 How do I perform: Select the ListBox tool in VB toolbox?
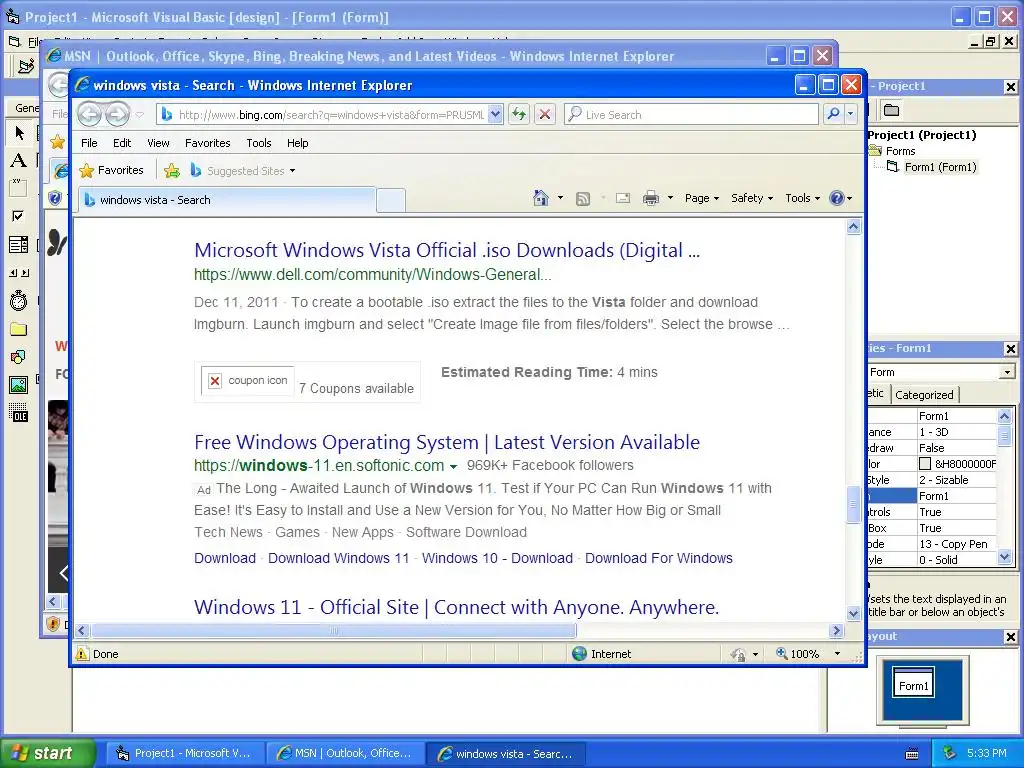[19, 245]
